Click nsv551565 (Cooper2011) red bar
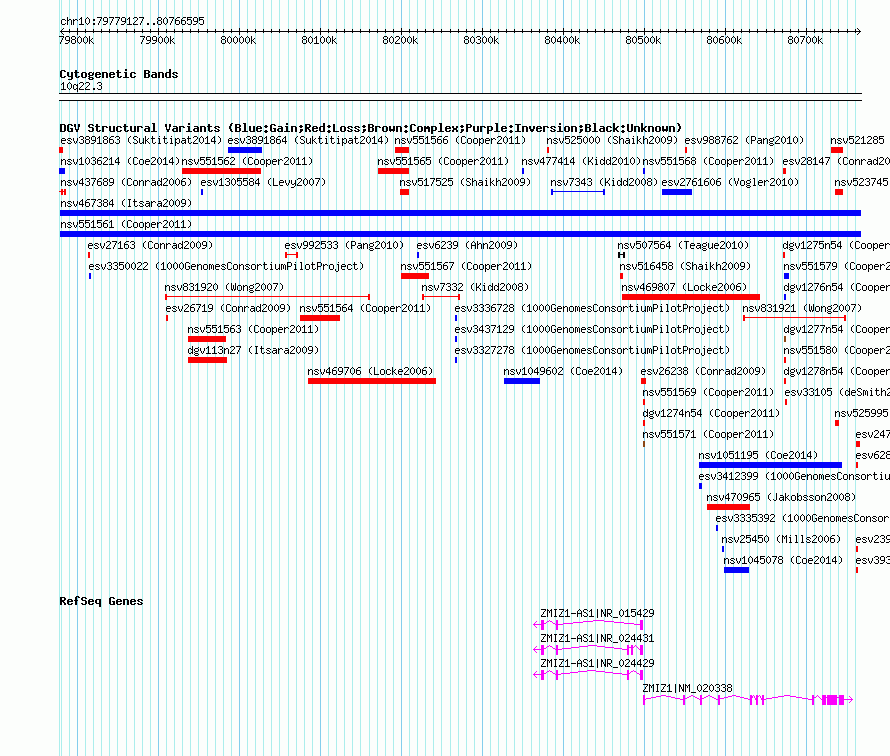Screen dimensions: 890x756 pyautogui.click(x=393, y=171)
